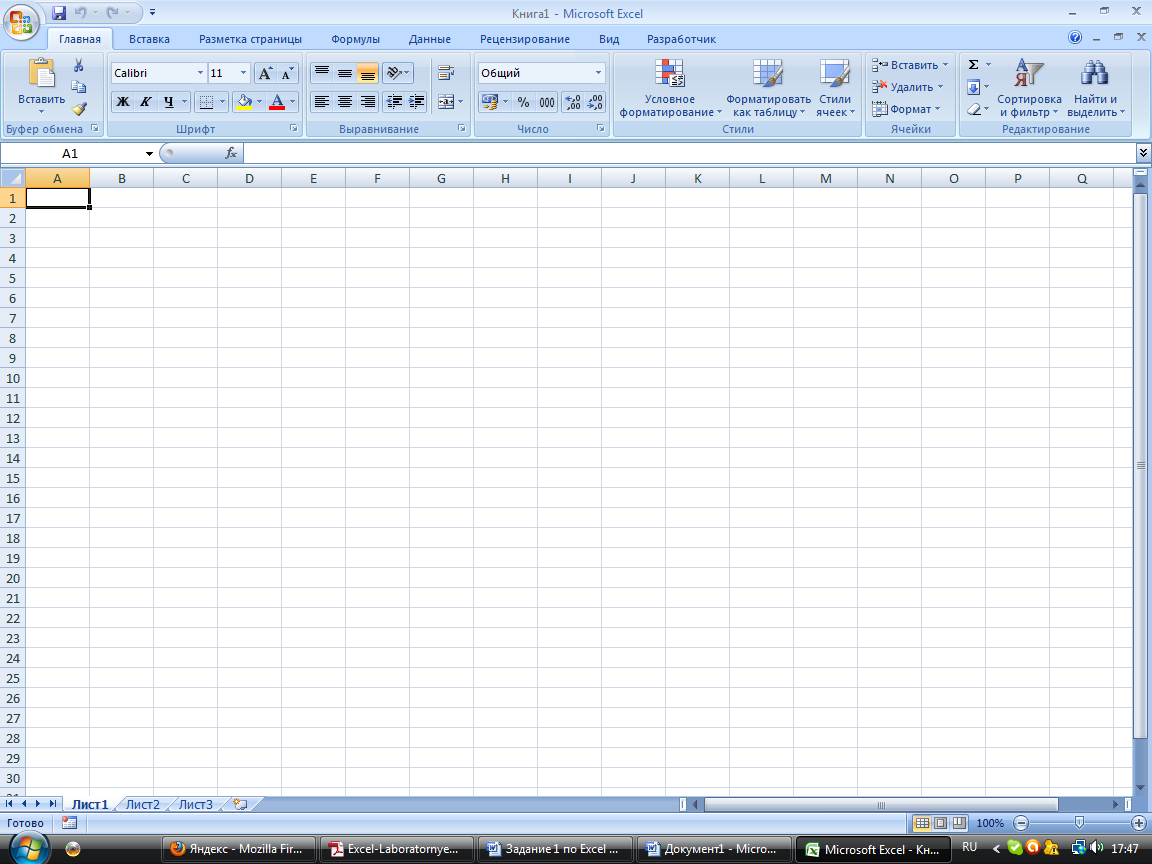Screen dimensions: 1152x864
Task: Click the Cut scissors icon
Action: pos(79,66)
